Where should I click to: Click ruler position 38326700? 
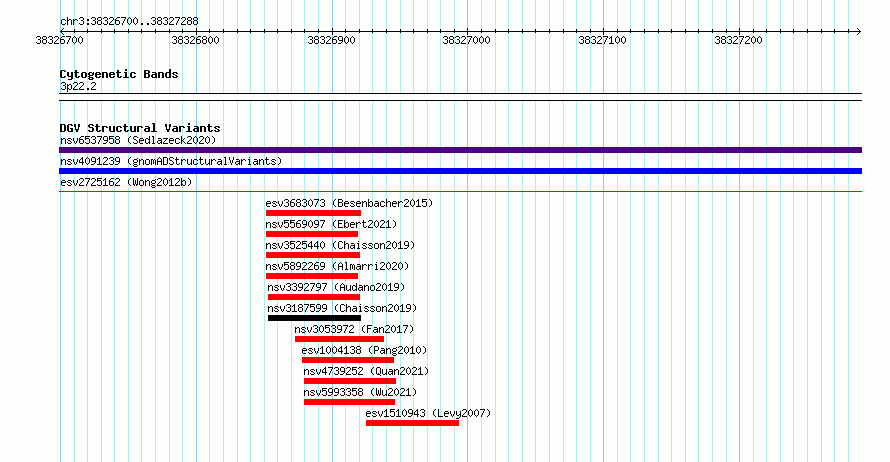(x=59, y=40)
